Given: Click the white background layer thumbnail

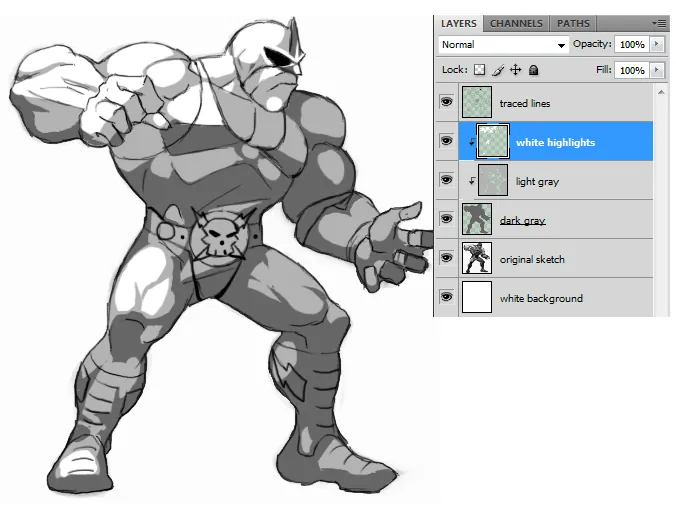Looking at the screenshot, I should click(477, 297).
